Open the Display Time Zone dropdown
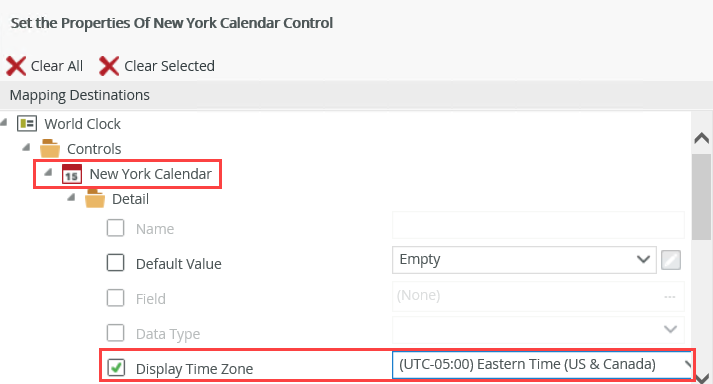Viewport: 713px width, 384px height. pos(542,364)
